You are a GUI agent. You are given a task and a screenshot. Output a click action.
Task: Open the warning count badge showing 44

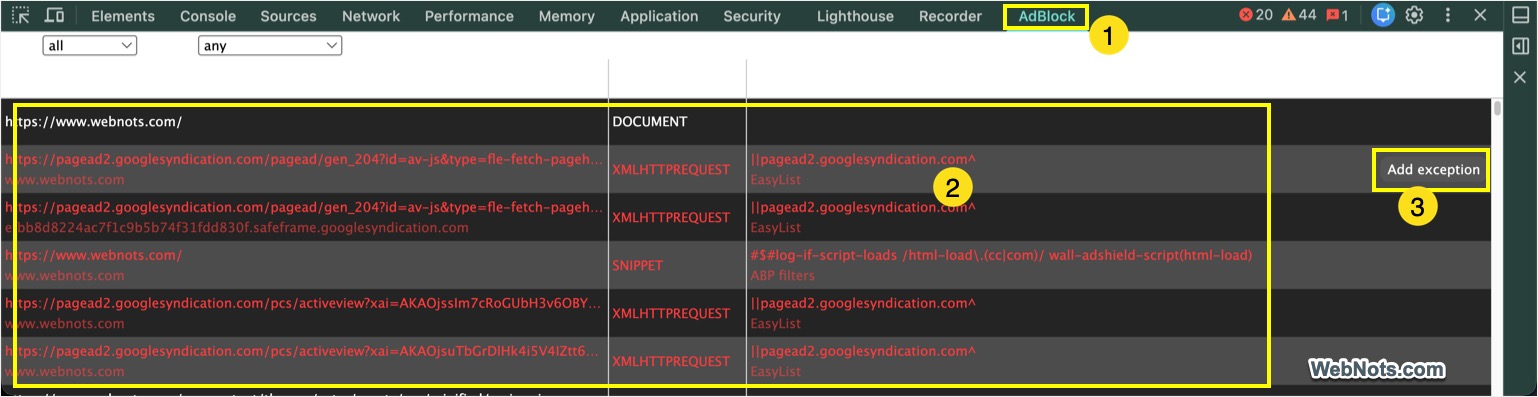click(x=1299, y=15)
